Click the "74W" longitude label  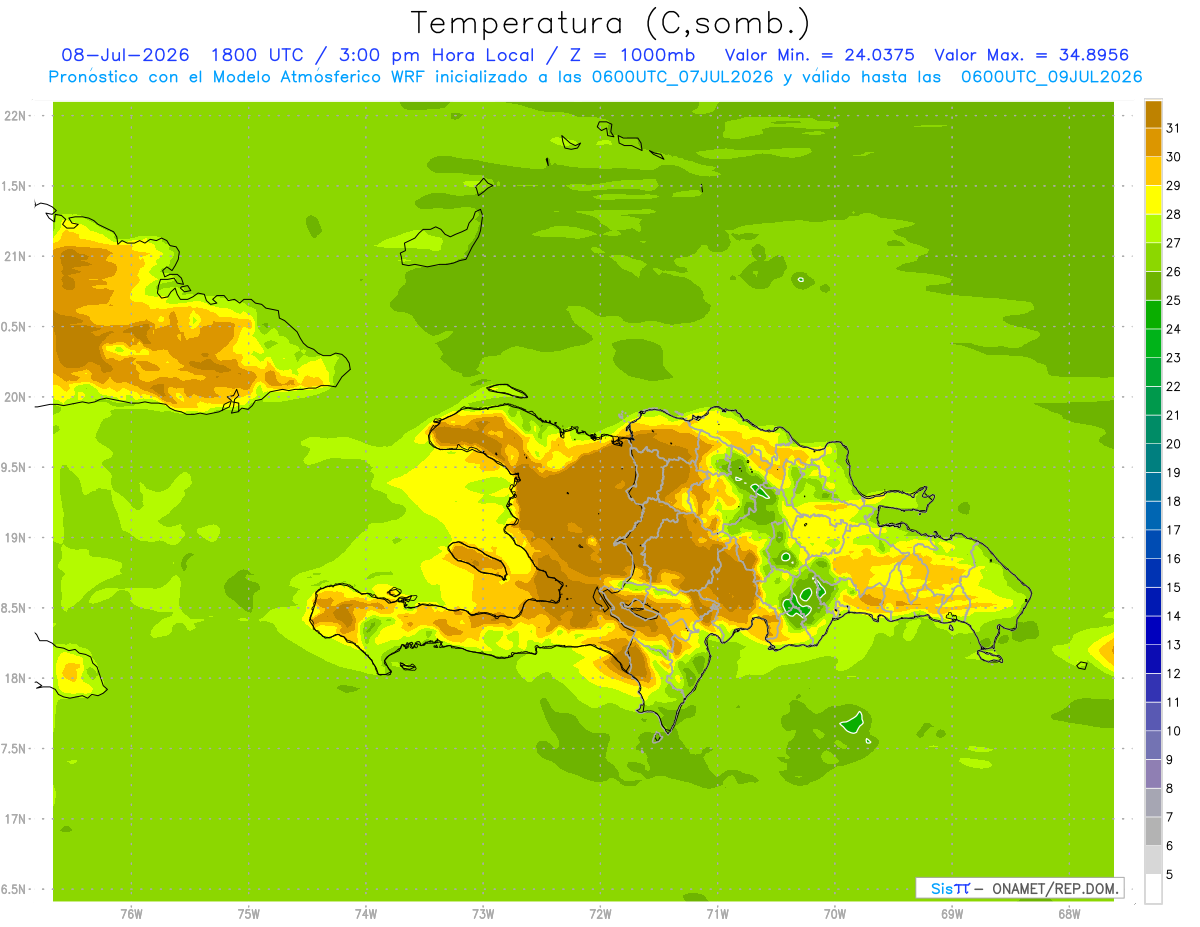[366, 914]
